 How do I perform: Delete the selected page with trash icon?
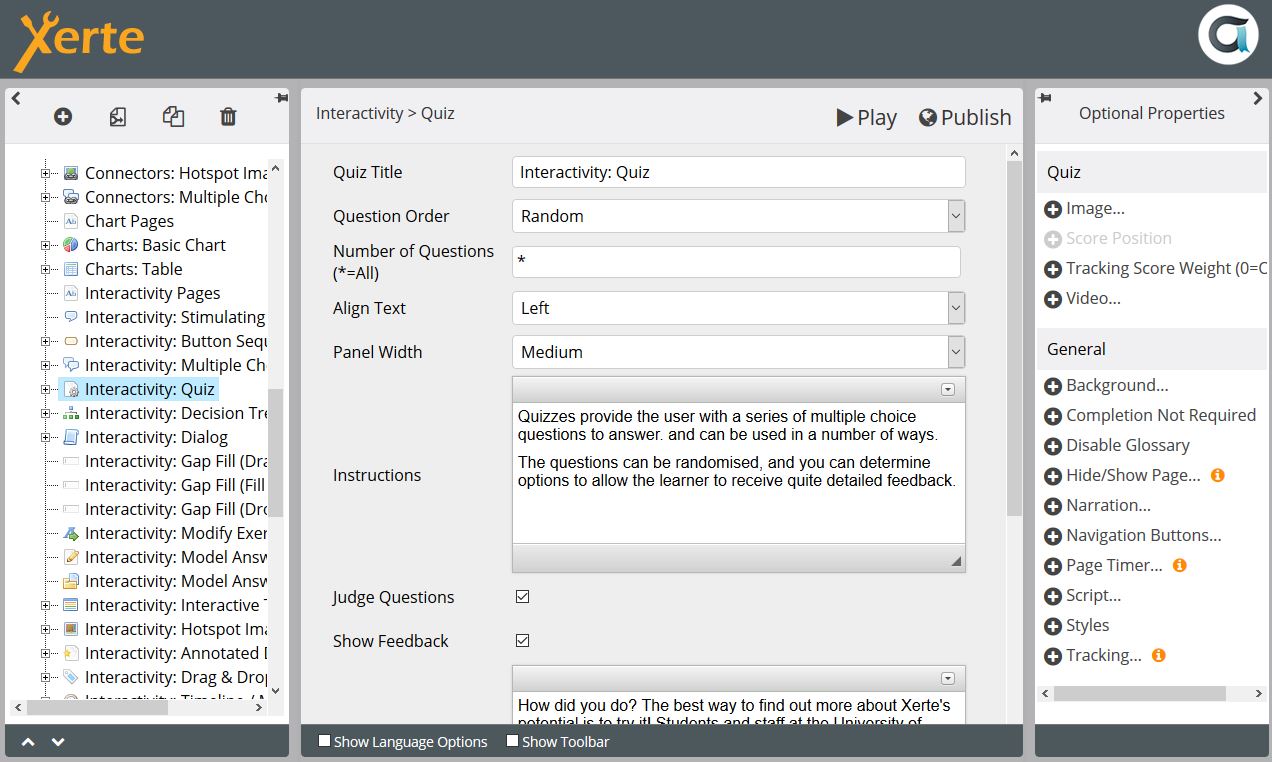coord(228,117)
